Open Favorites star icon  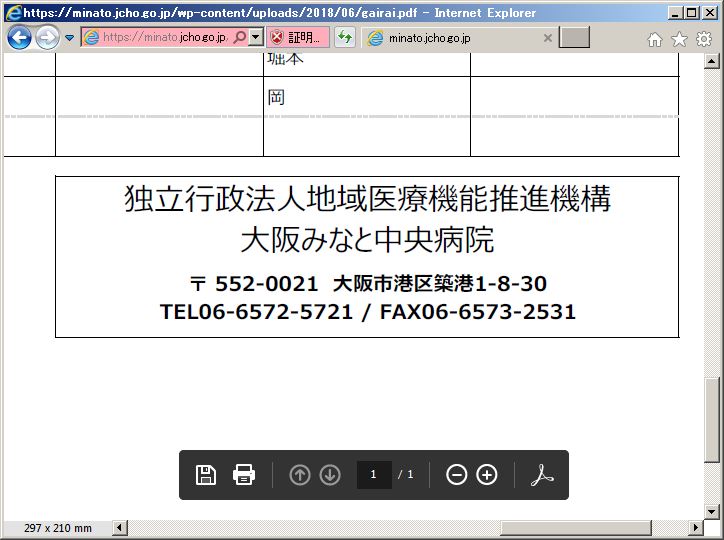click(x=679, y=39)
